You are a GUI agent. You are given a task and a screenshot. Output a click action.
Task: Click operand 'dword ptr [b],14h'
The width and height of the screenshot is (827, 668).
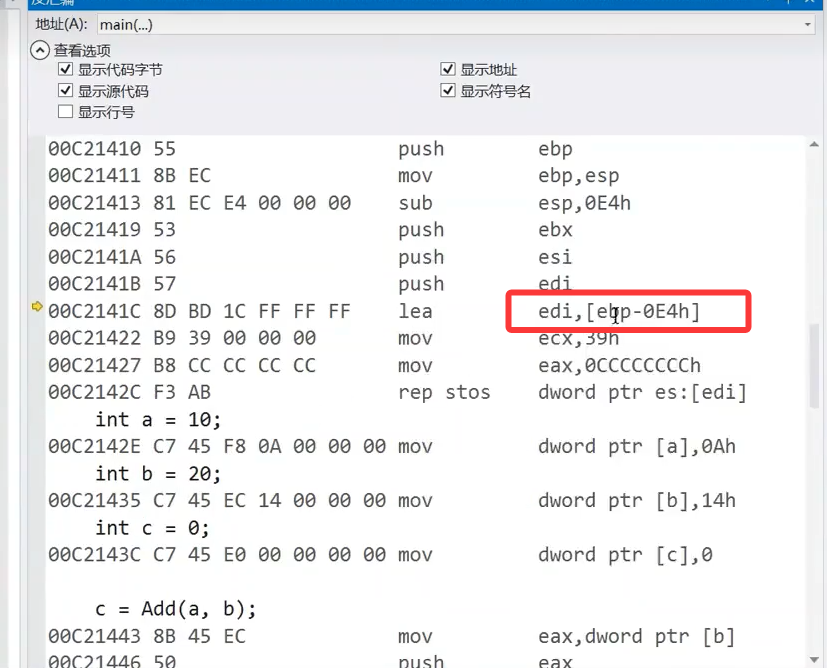point(637,501)
